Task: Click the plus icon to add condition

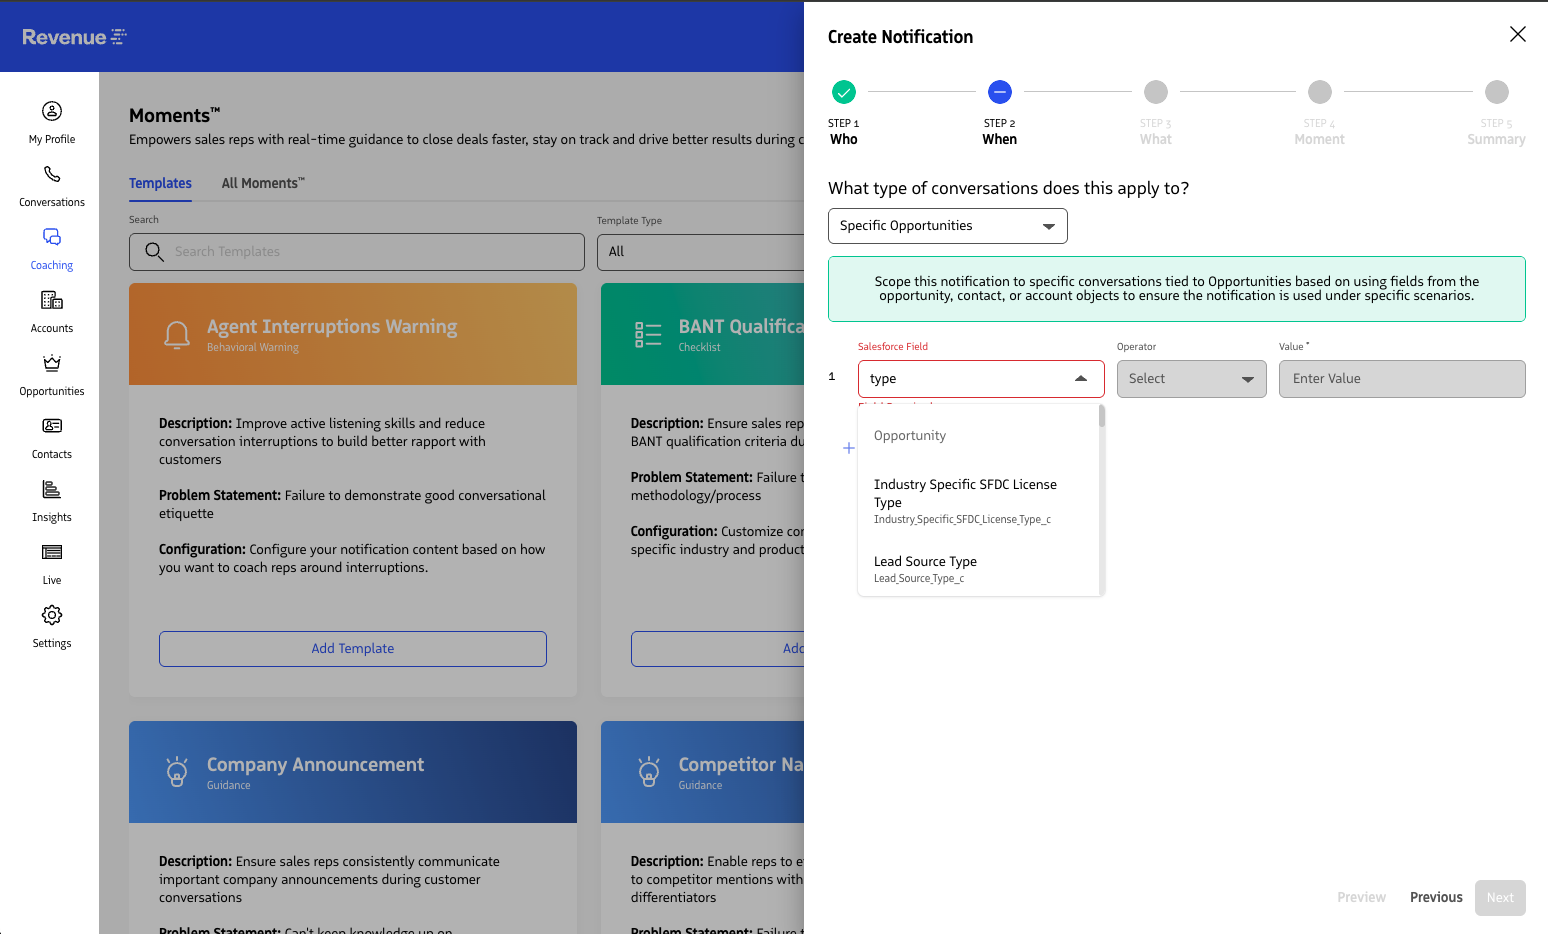Action: 848,448
